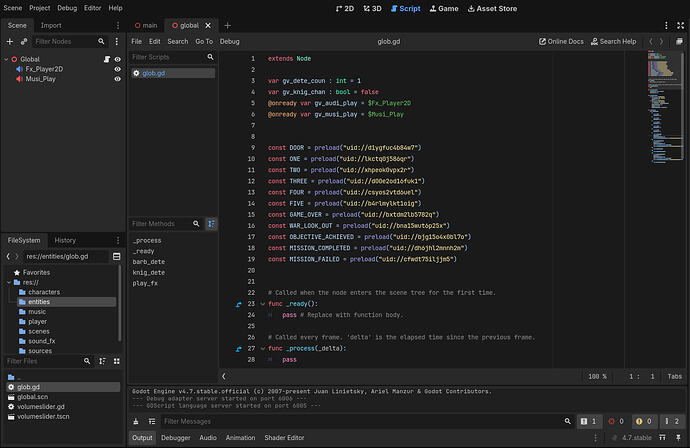Fold the _ready function code block

tap(263, 304)
